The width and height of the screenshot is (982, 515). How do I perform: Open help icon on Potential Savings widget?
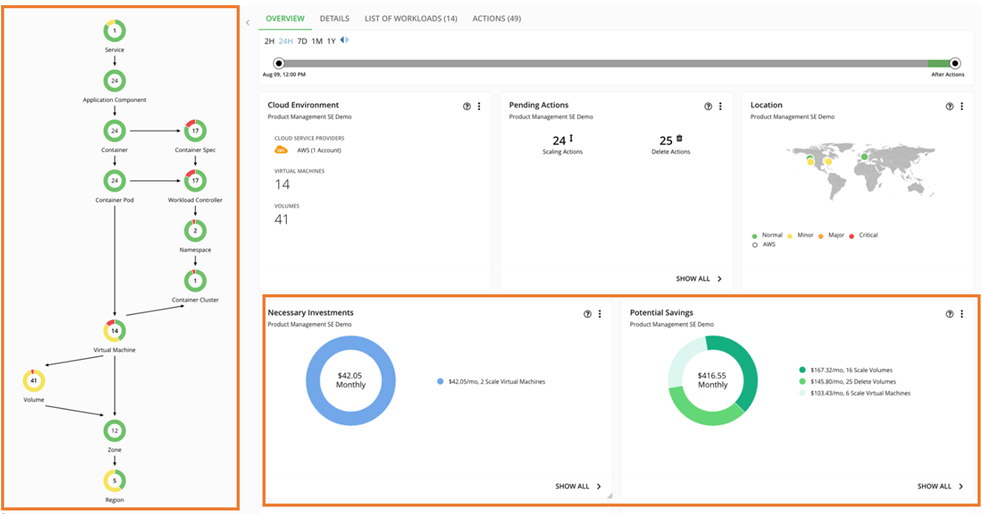949,314
